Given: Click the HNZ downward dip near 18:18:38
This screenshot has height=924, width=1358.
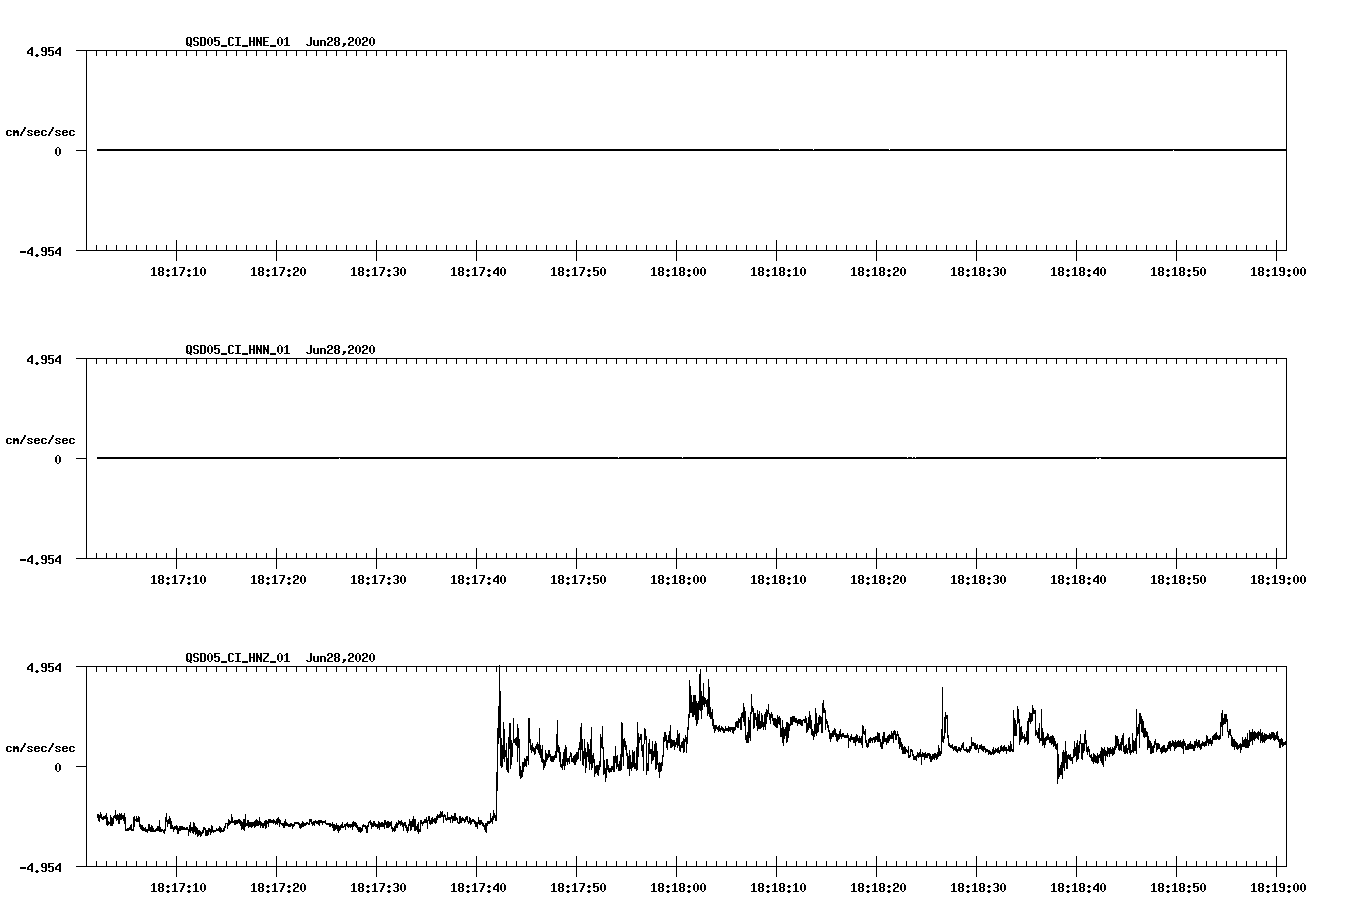Looking at the screenshot, I should click(x=1059, y=770).
